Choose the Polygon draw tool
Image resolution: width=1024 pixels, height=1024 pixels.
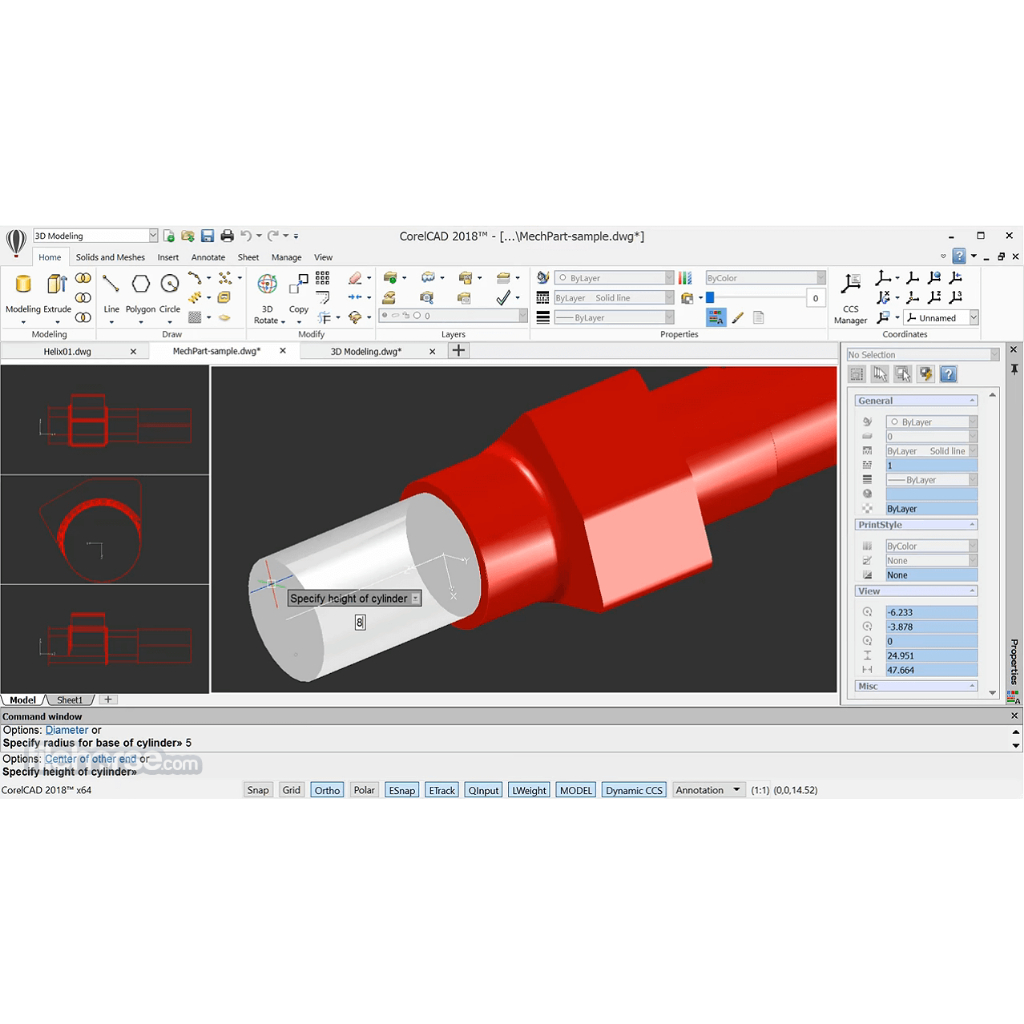coord(140,292)
